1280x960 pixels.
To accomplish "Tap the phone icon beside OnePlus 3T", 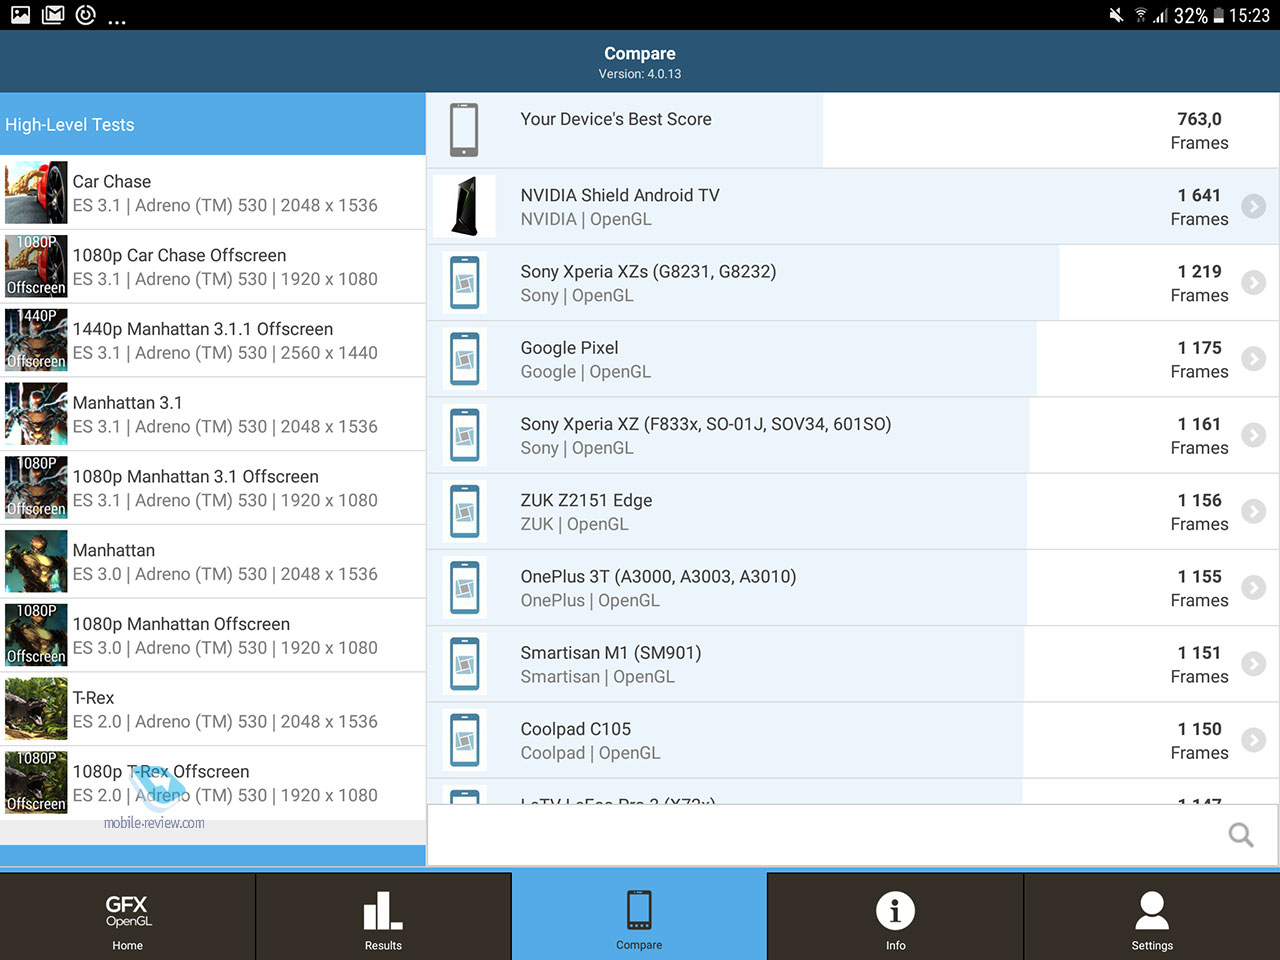I will click(465, 587).
